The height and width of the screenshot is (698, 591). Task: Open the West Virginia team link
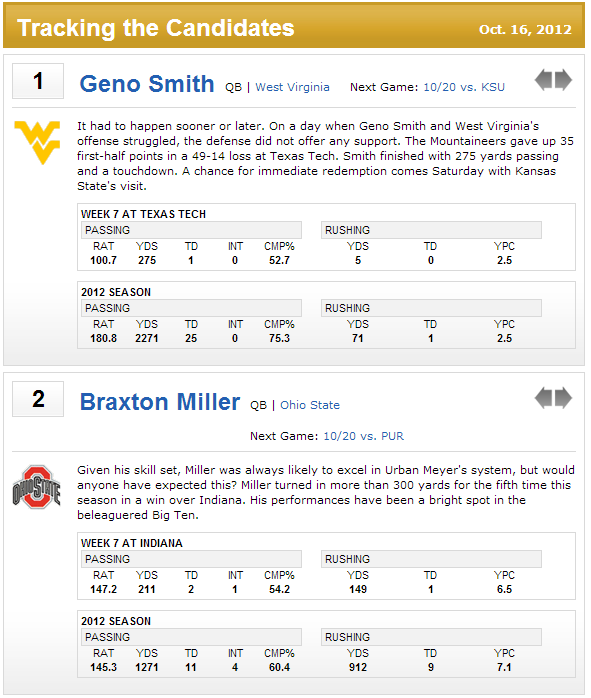tap(292, 87)
